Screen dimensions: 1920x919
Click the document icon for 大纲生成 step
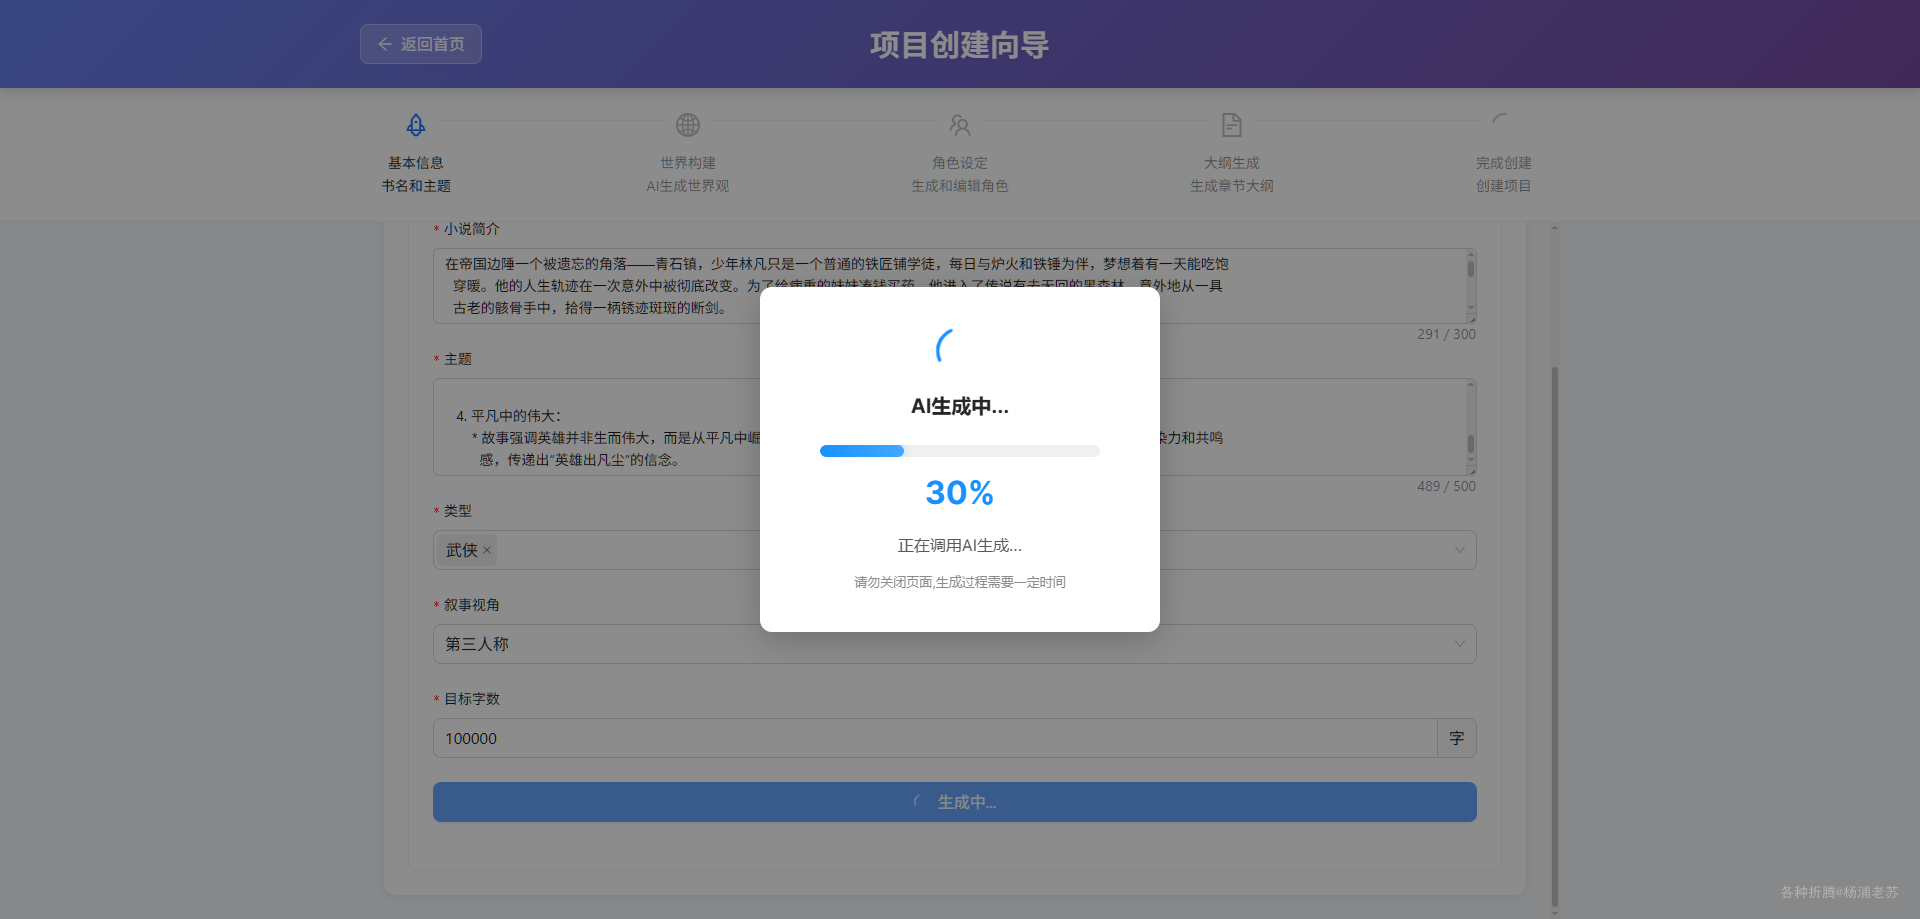pyautogui.click(x=1232, y=125)
